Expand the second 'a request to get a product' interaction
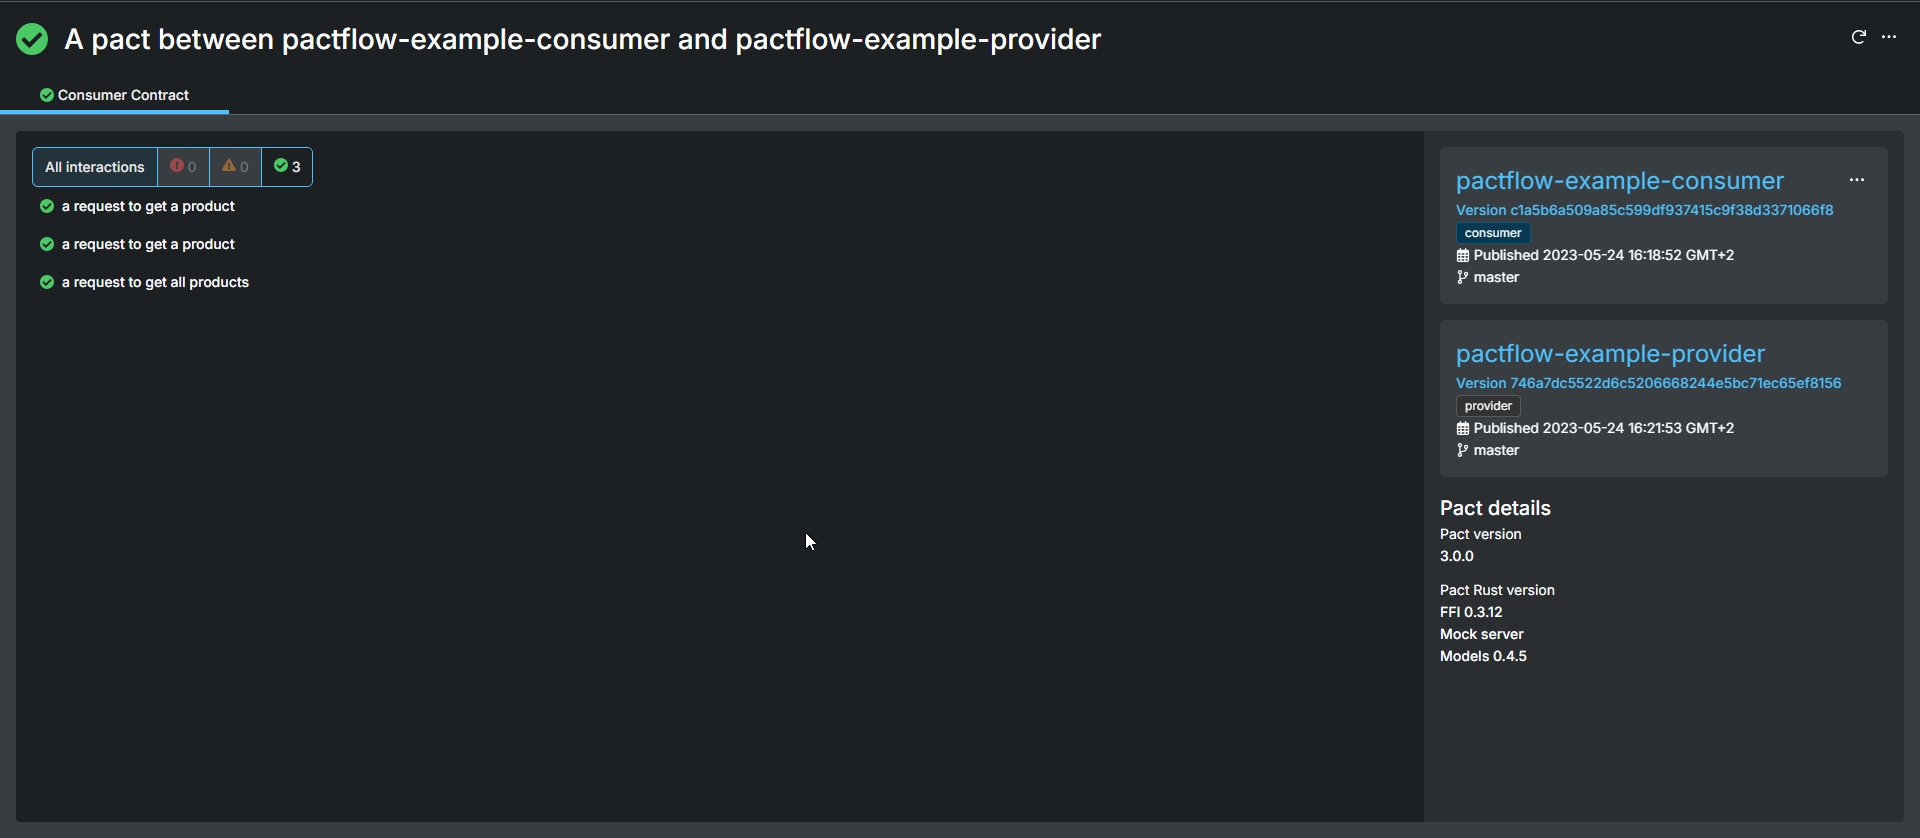Viewport: 1920px width, 838px height. (148, 244)
